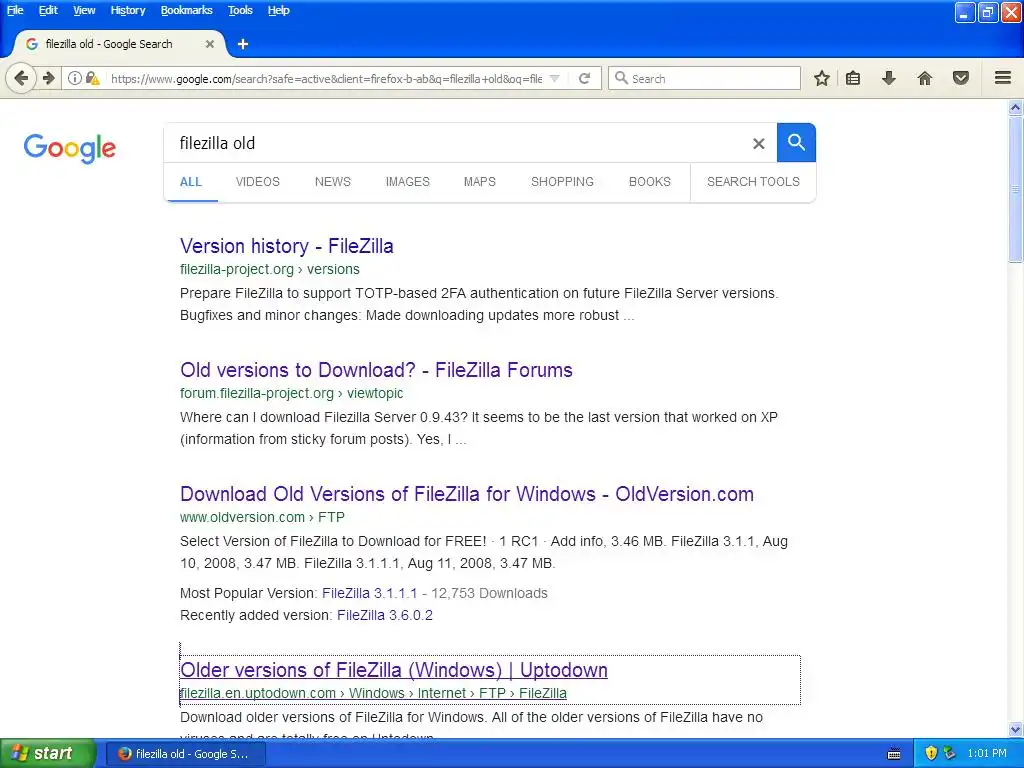Go forward with the Forward arrow
1024x768 pixels.
point(48,78)
